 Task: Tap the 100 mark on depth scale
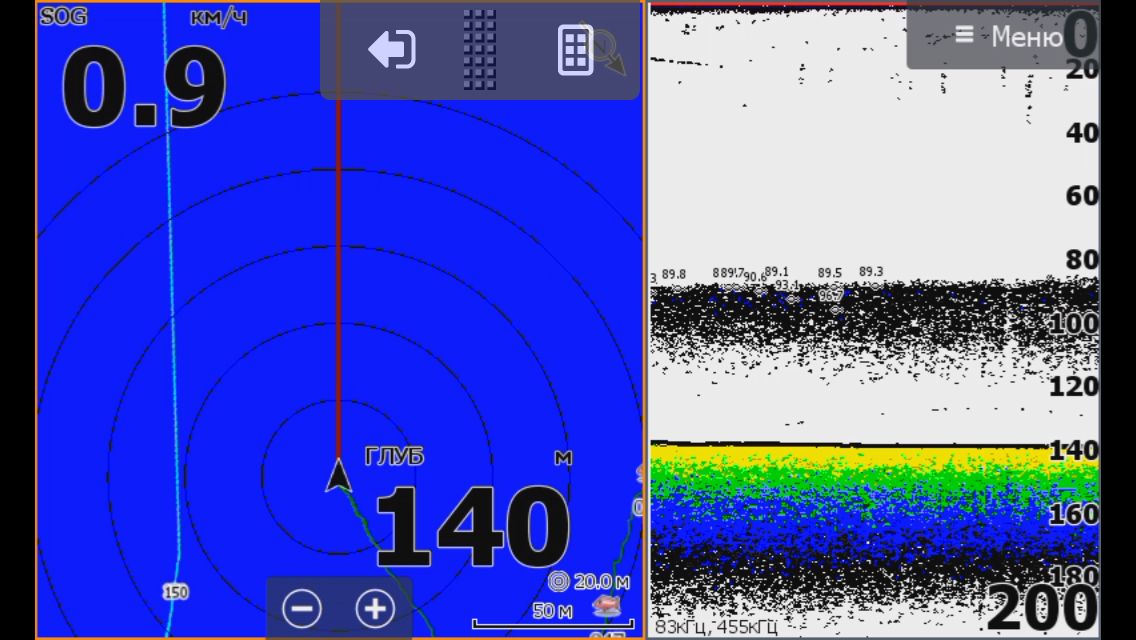point(1074,323)
